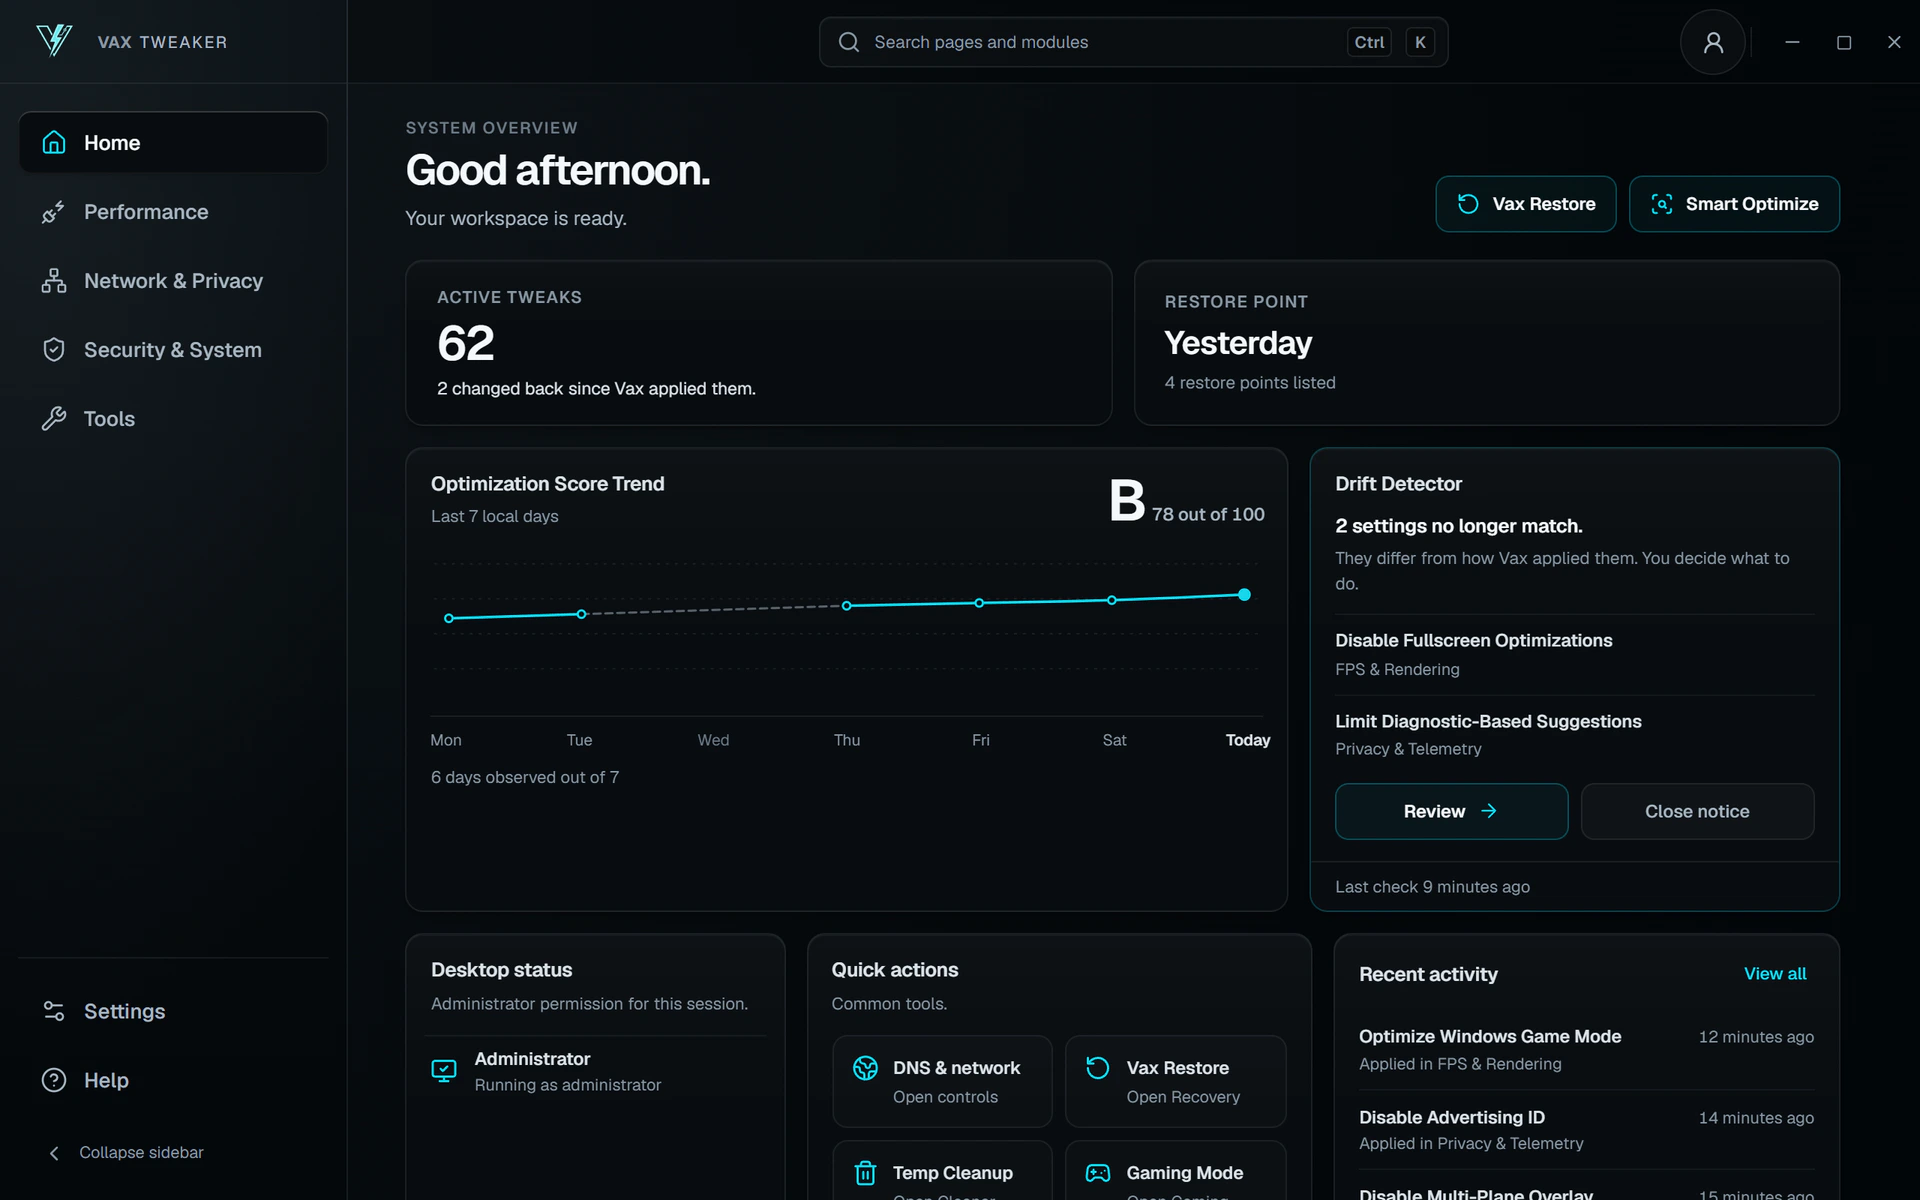Open Security & System section
This screenshot has height=1200, width=1920.
173,350
